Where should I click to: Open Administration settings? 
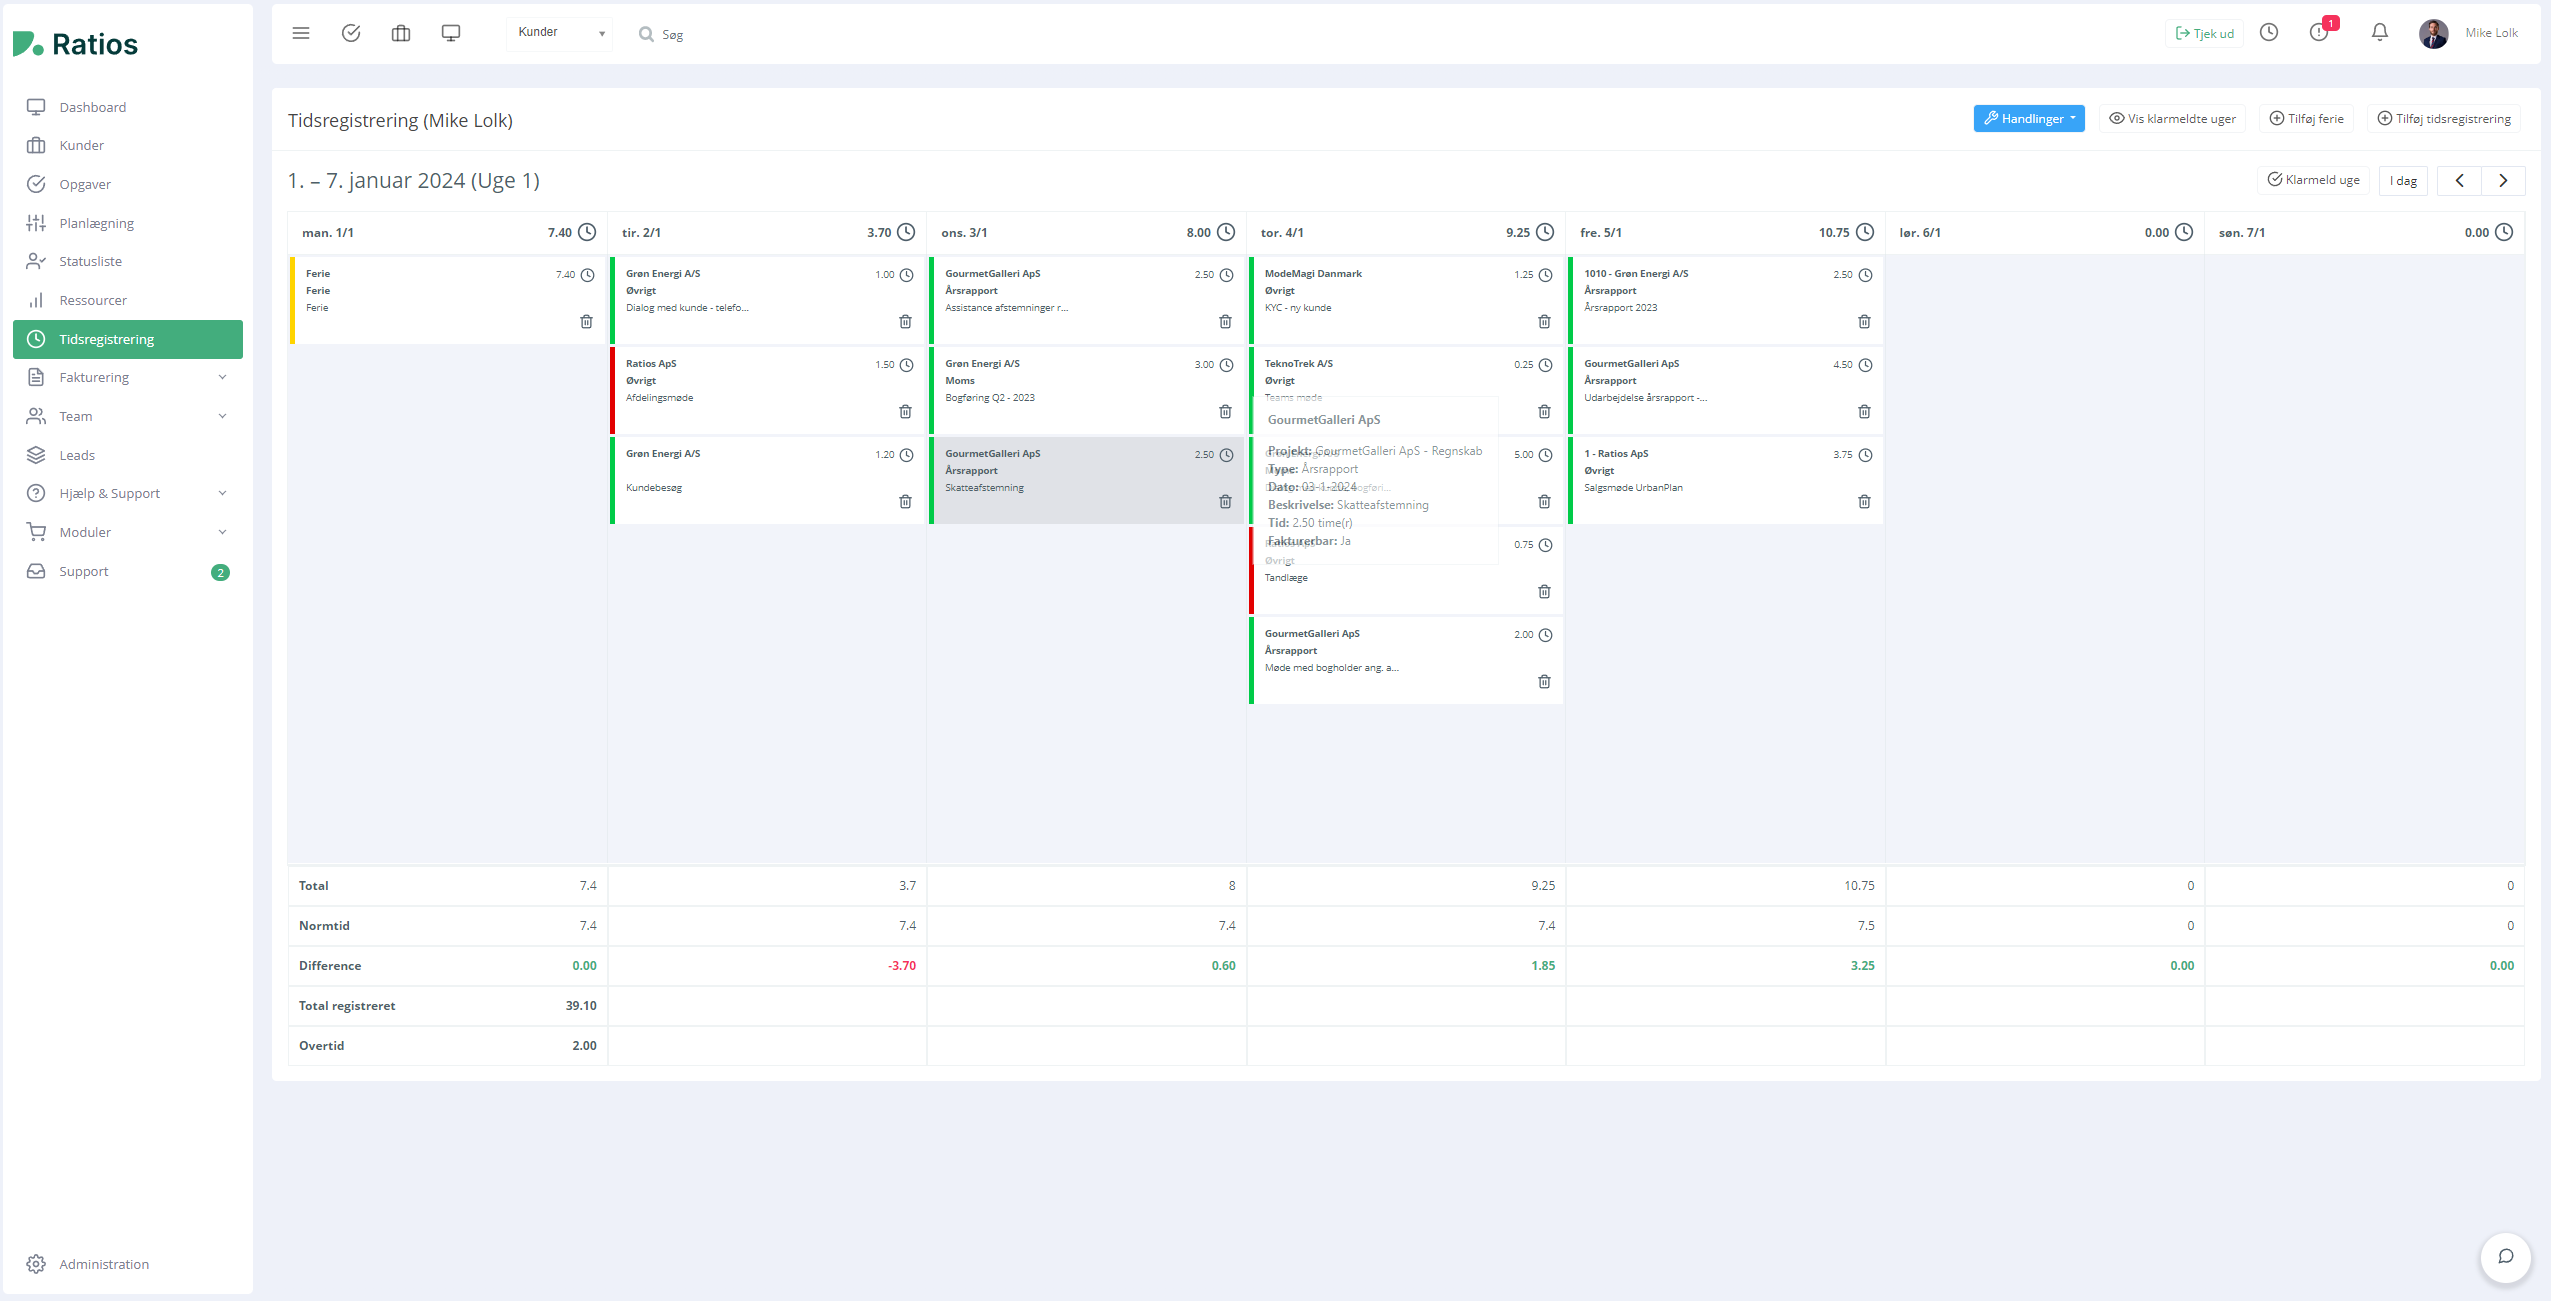(128, 1264)
